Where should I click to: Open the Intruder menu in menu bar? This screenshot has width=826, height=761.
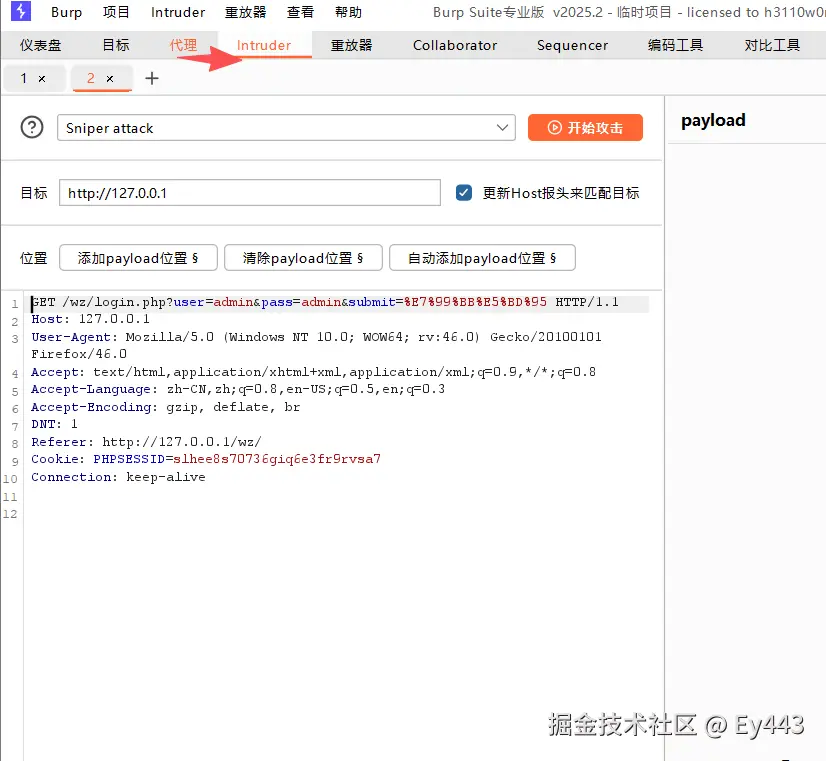tap(178, 12)
